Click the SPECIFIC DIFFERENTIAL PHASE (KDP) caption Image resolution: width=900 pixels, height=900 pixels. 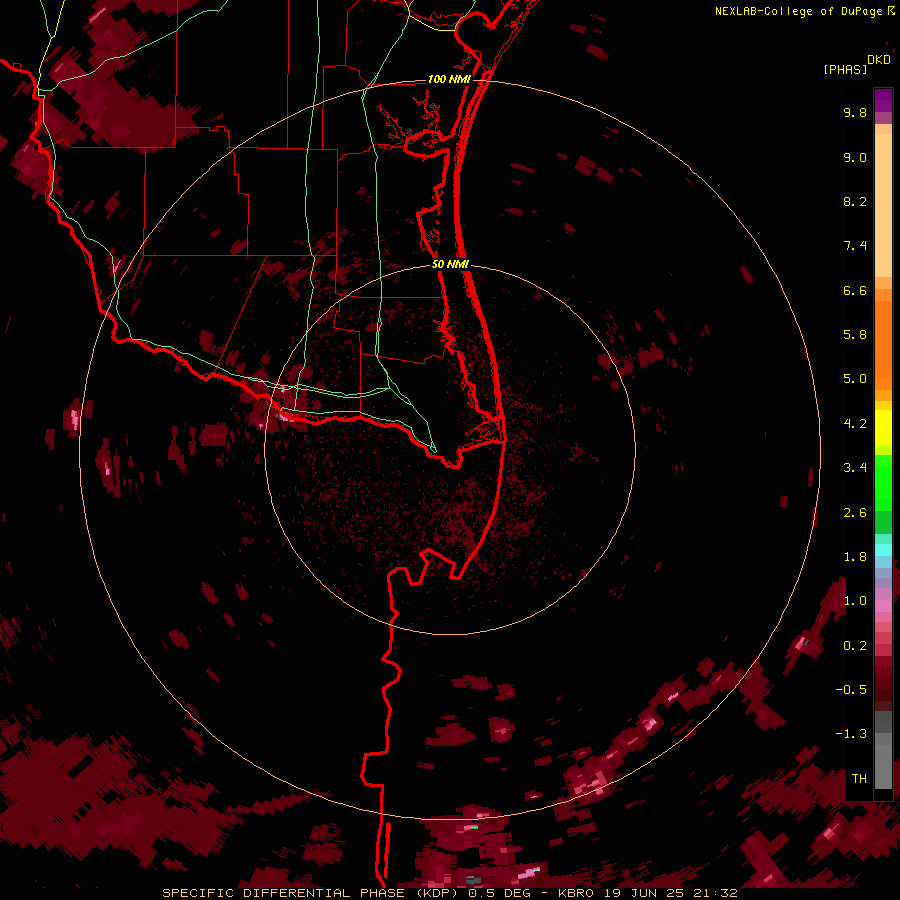point(312,893)
